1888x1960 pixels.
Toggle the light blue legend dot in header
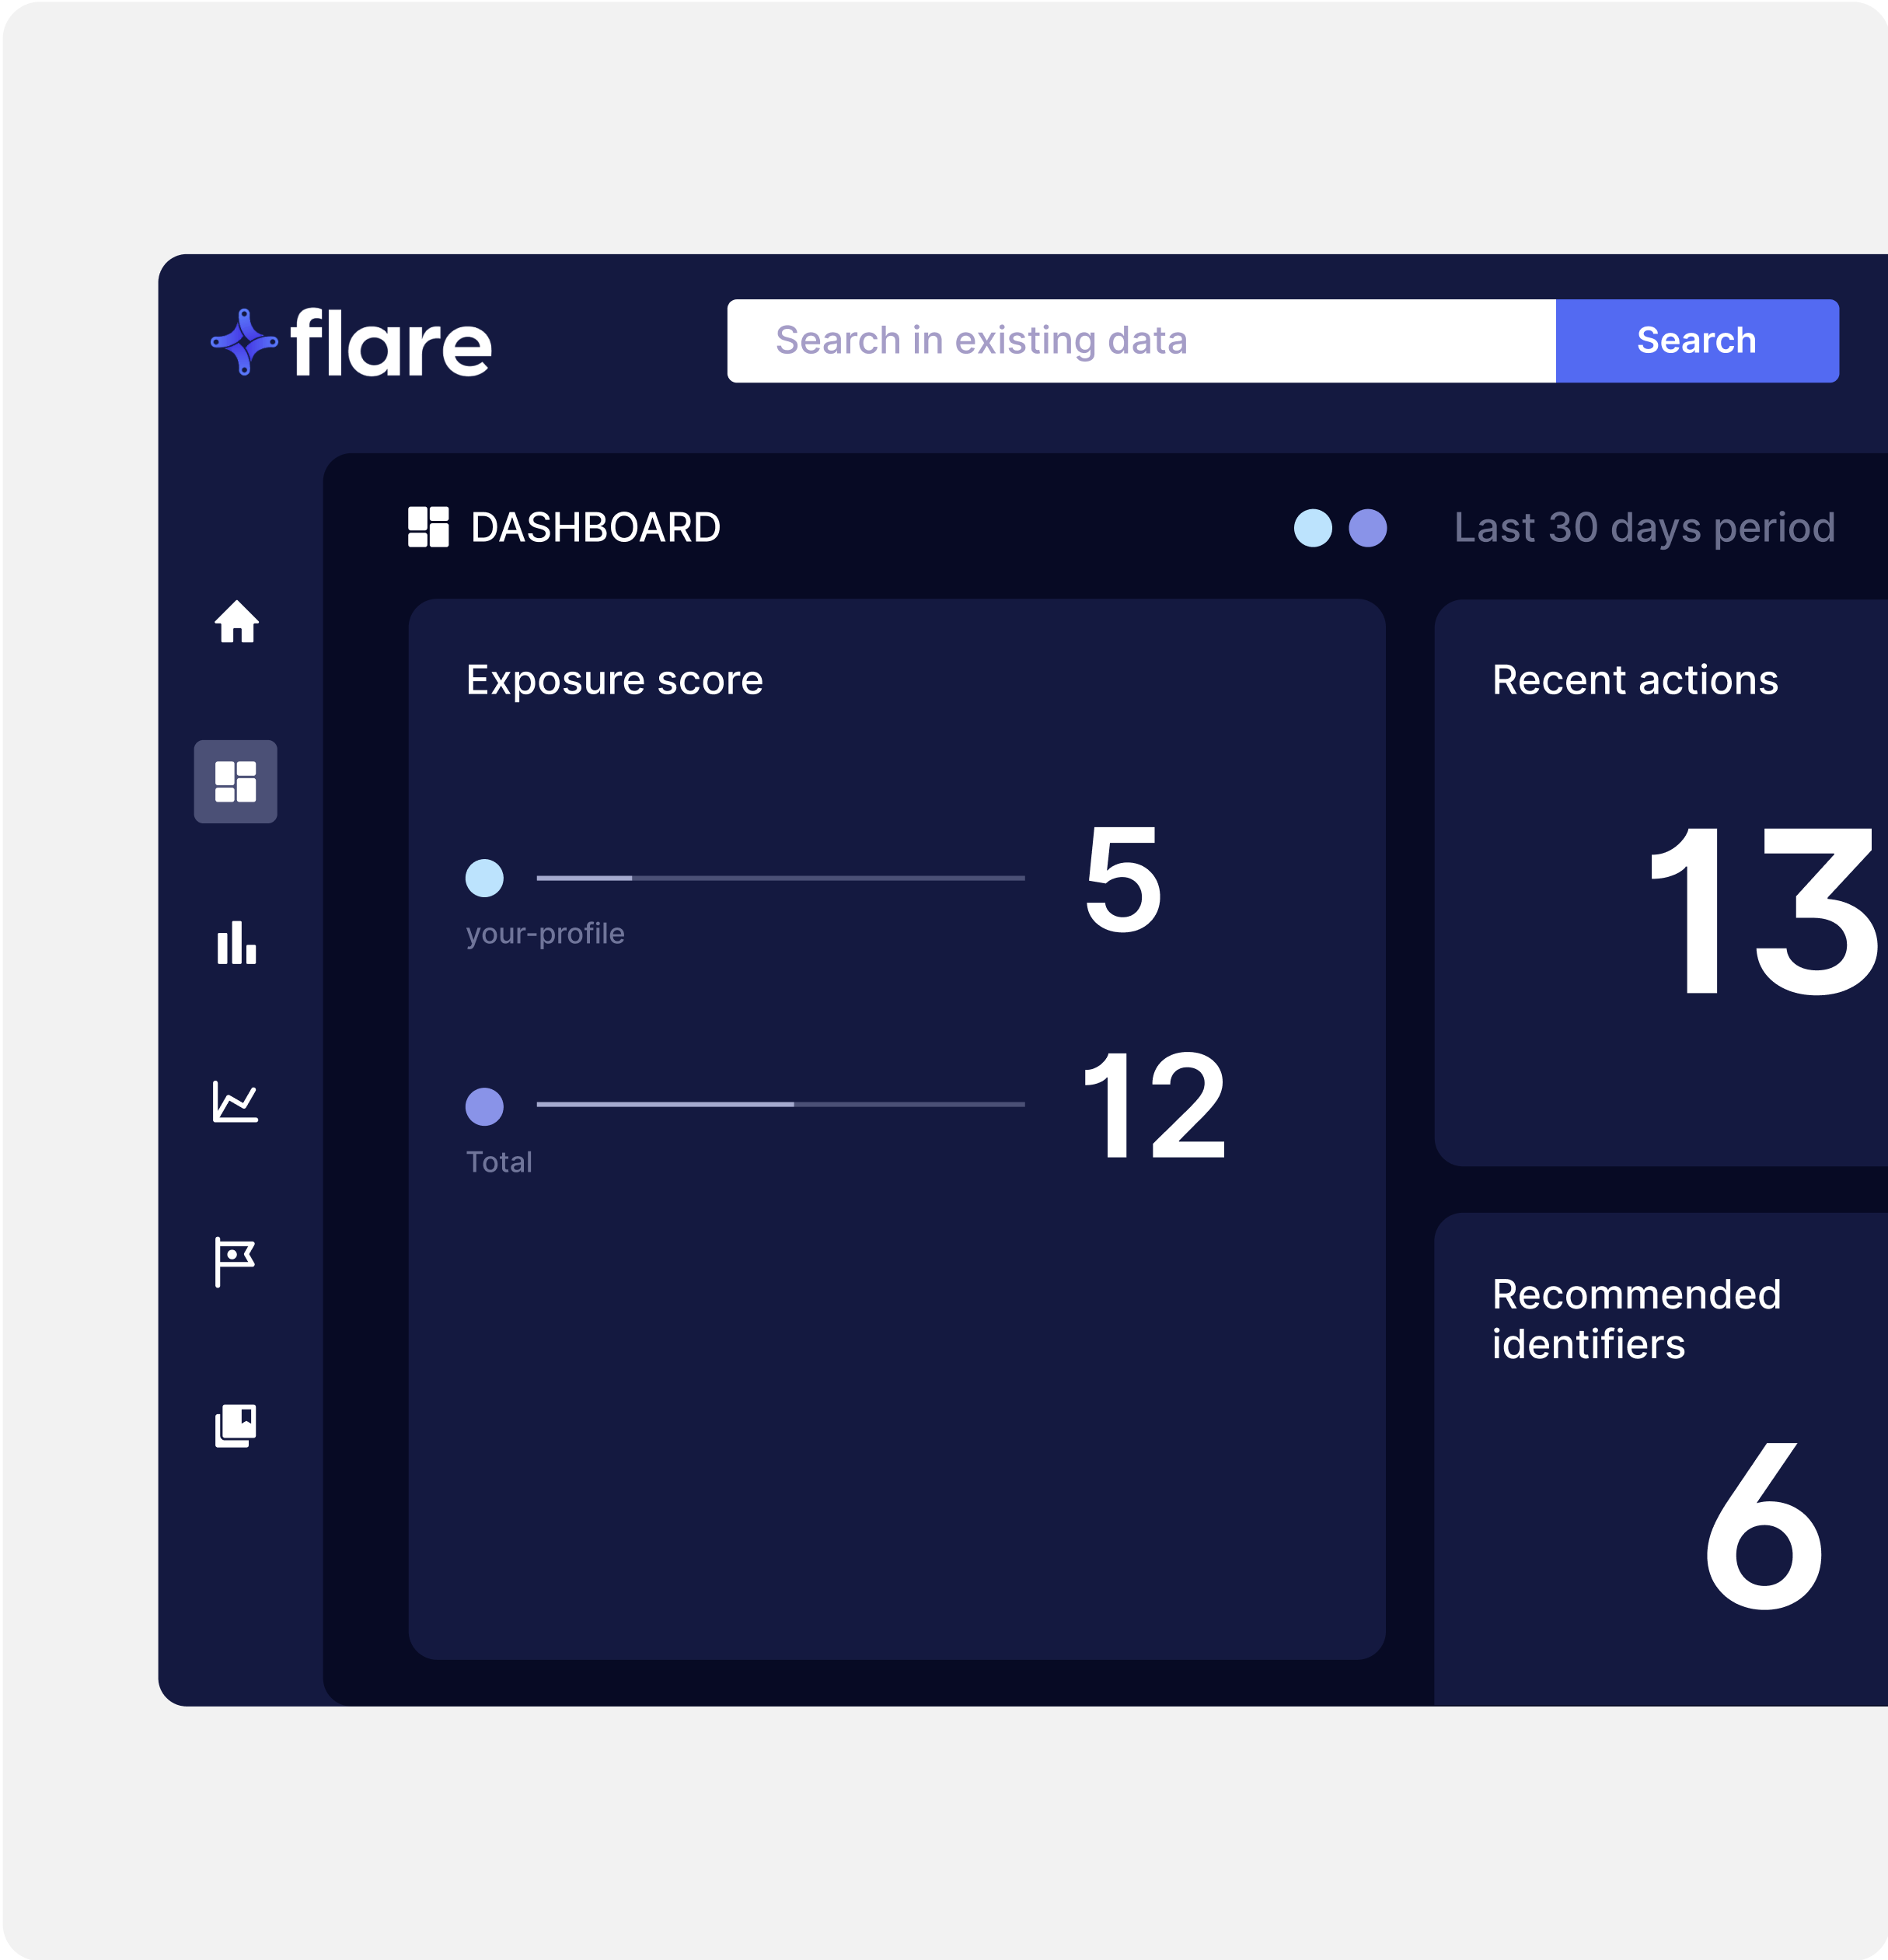coord(1312,528)
